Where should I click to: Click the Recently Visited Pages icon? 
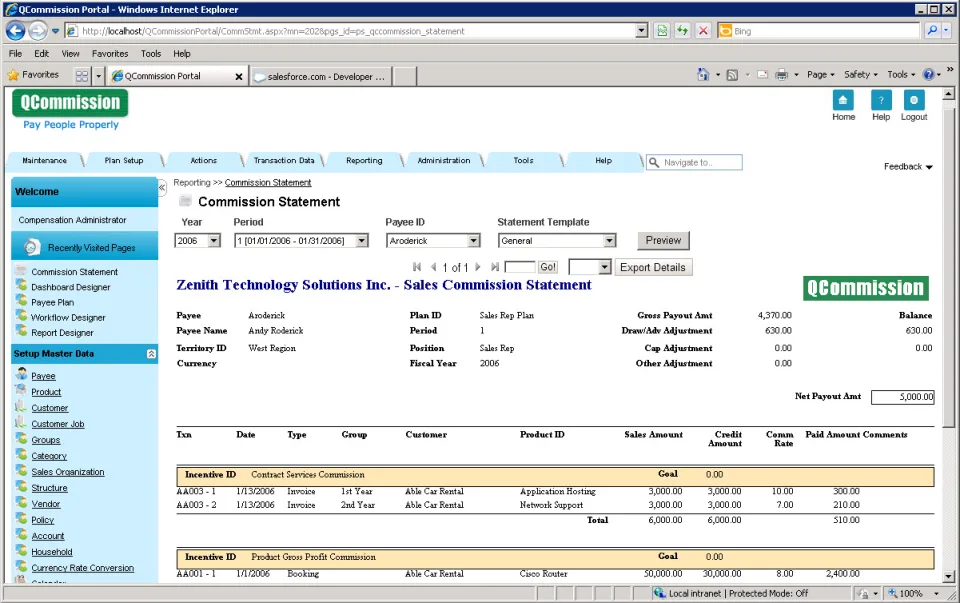32,247
